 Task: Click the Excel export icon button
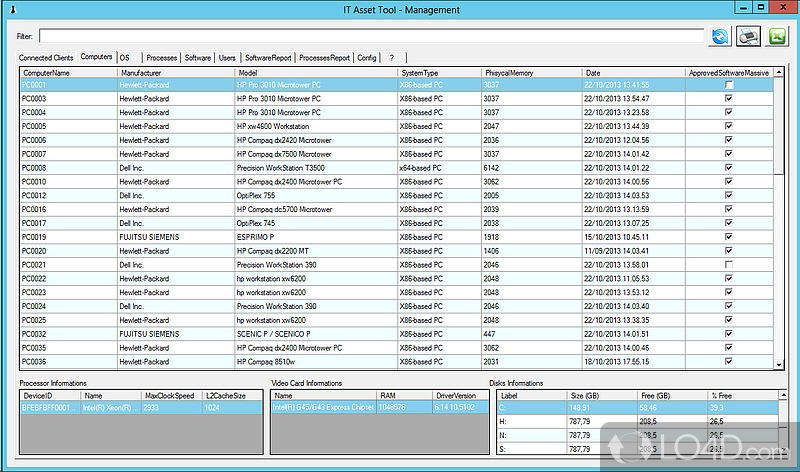point(777,37)
